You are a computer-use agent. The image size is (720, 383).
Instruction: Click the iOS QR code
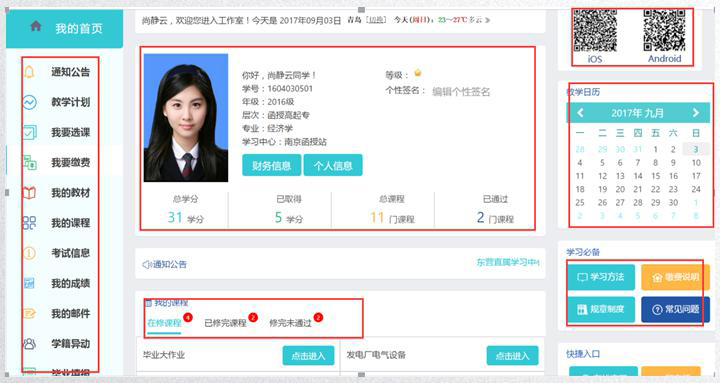pyautogui.click(x=595, y=31)
